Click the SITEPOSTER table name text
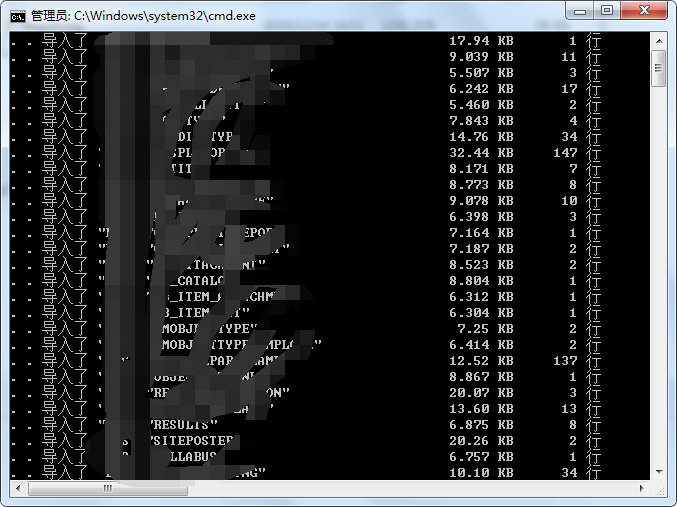The width and height of the screenshot is (677, 507). (x=192, y=440)
